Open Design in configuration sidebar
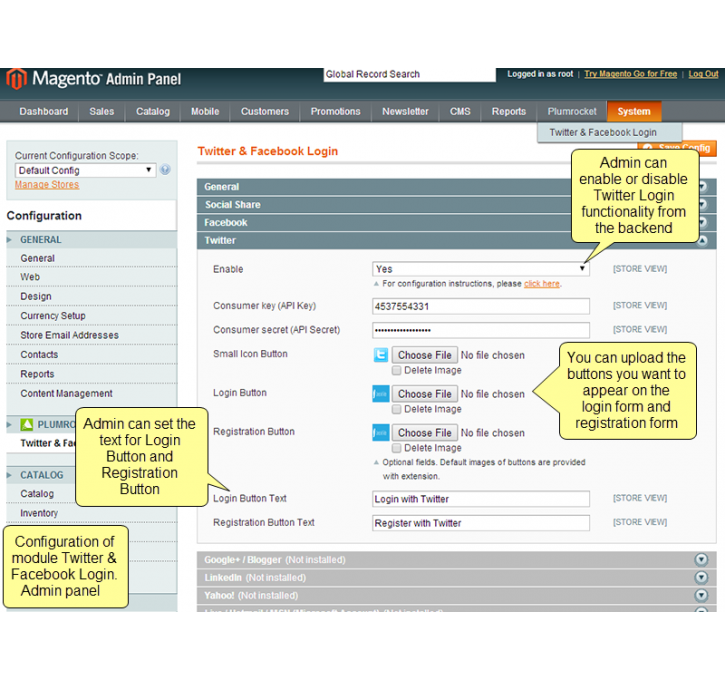 (x=36, y=296)
